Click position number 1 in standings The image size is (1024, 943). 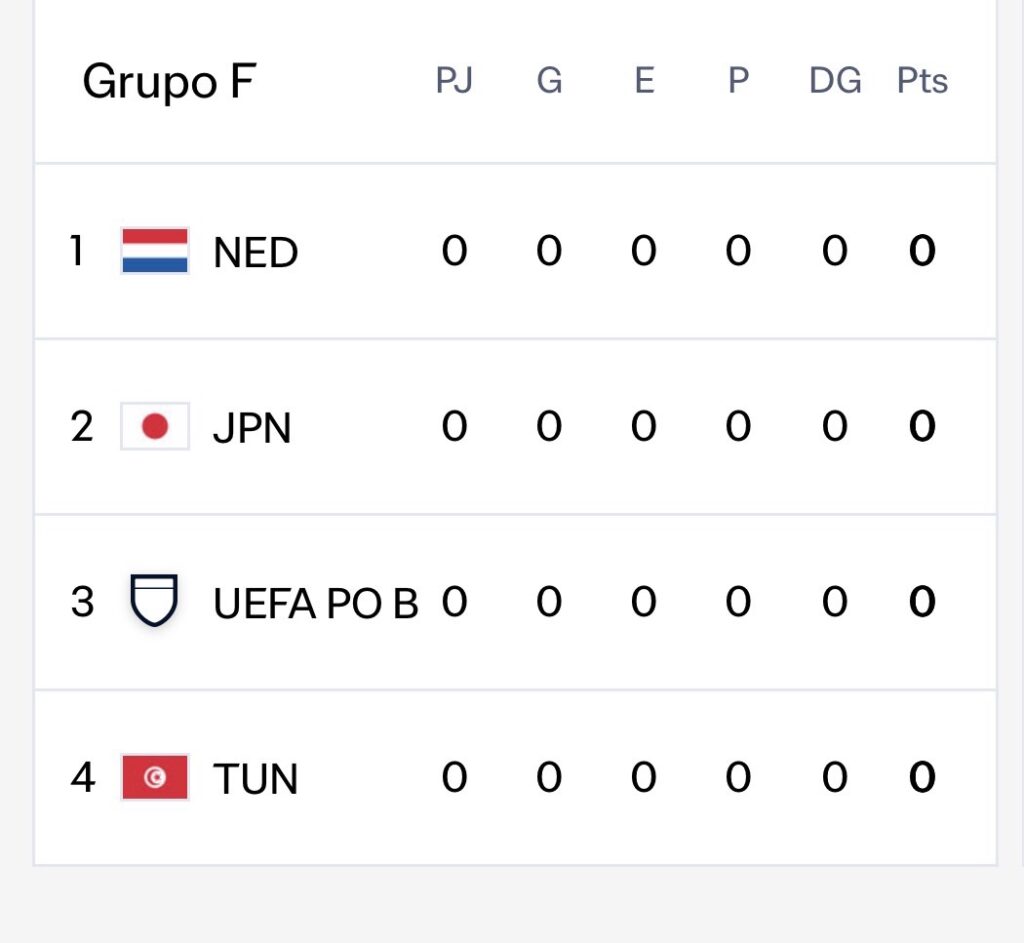77,251
